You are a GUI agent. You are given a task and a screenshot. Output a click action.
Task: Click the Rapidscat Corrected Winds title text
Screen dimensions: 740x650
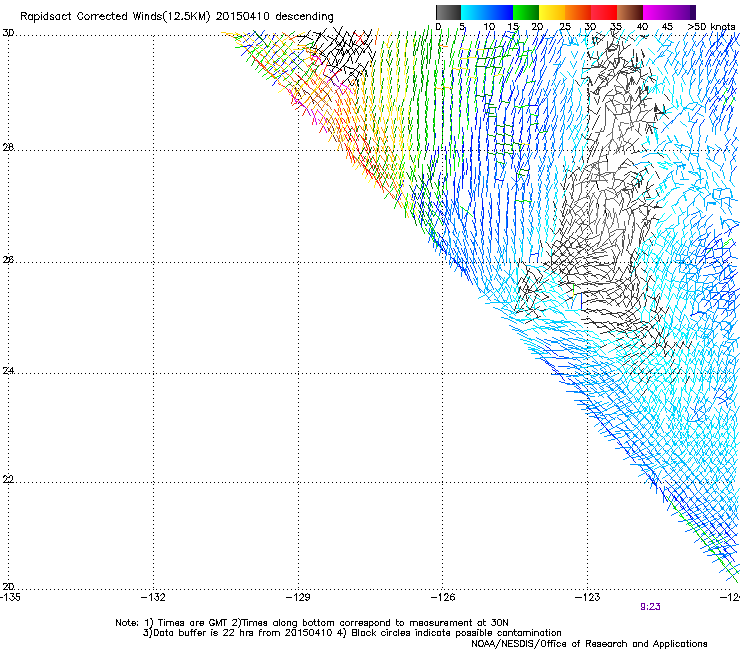pyautogui.click(x=177, y=16)
